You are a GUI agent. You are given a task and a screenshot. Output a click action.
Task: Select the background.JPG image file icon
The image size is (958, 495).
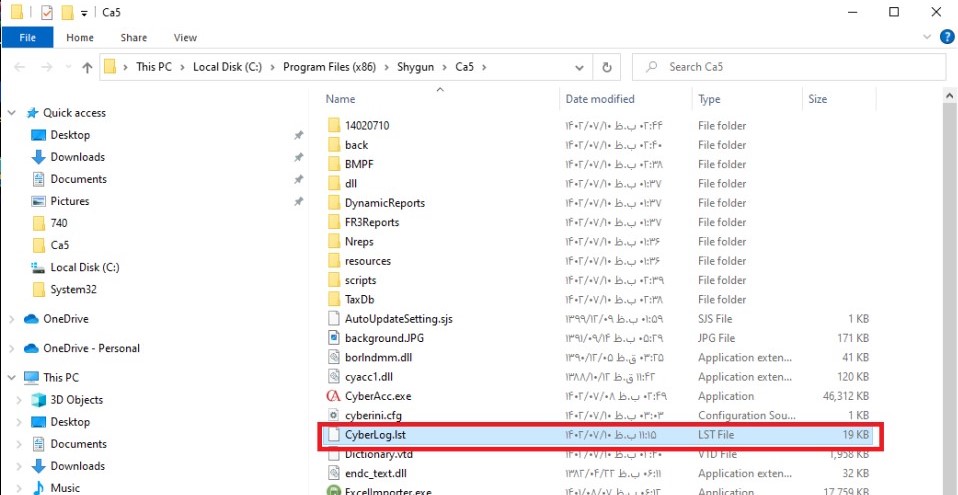click(335, 338)
